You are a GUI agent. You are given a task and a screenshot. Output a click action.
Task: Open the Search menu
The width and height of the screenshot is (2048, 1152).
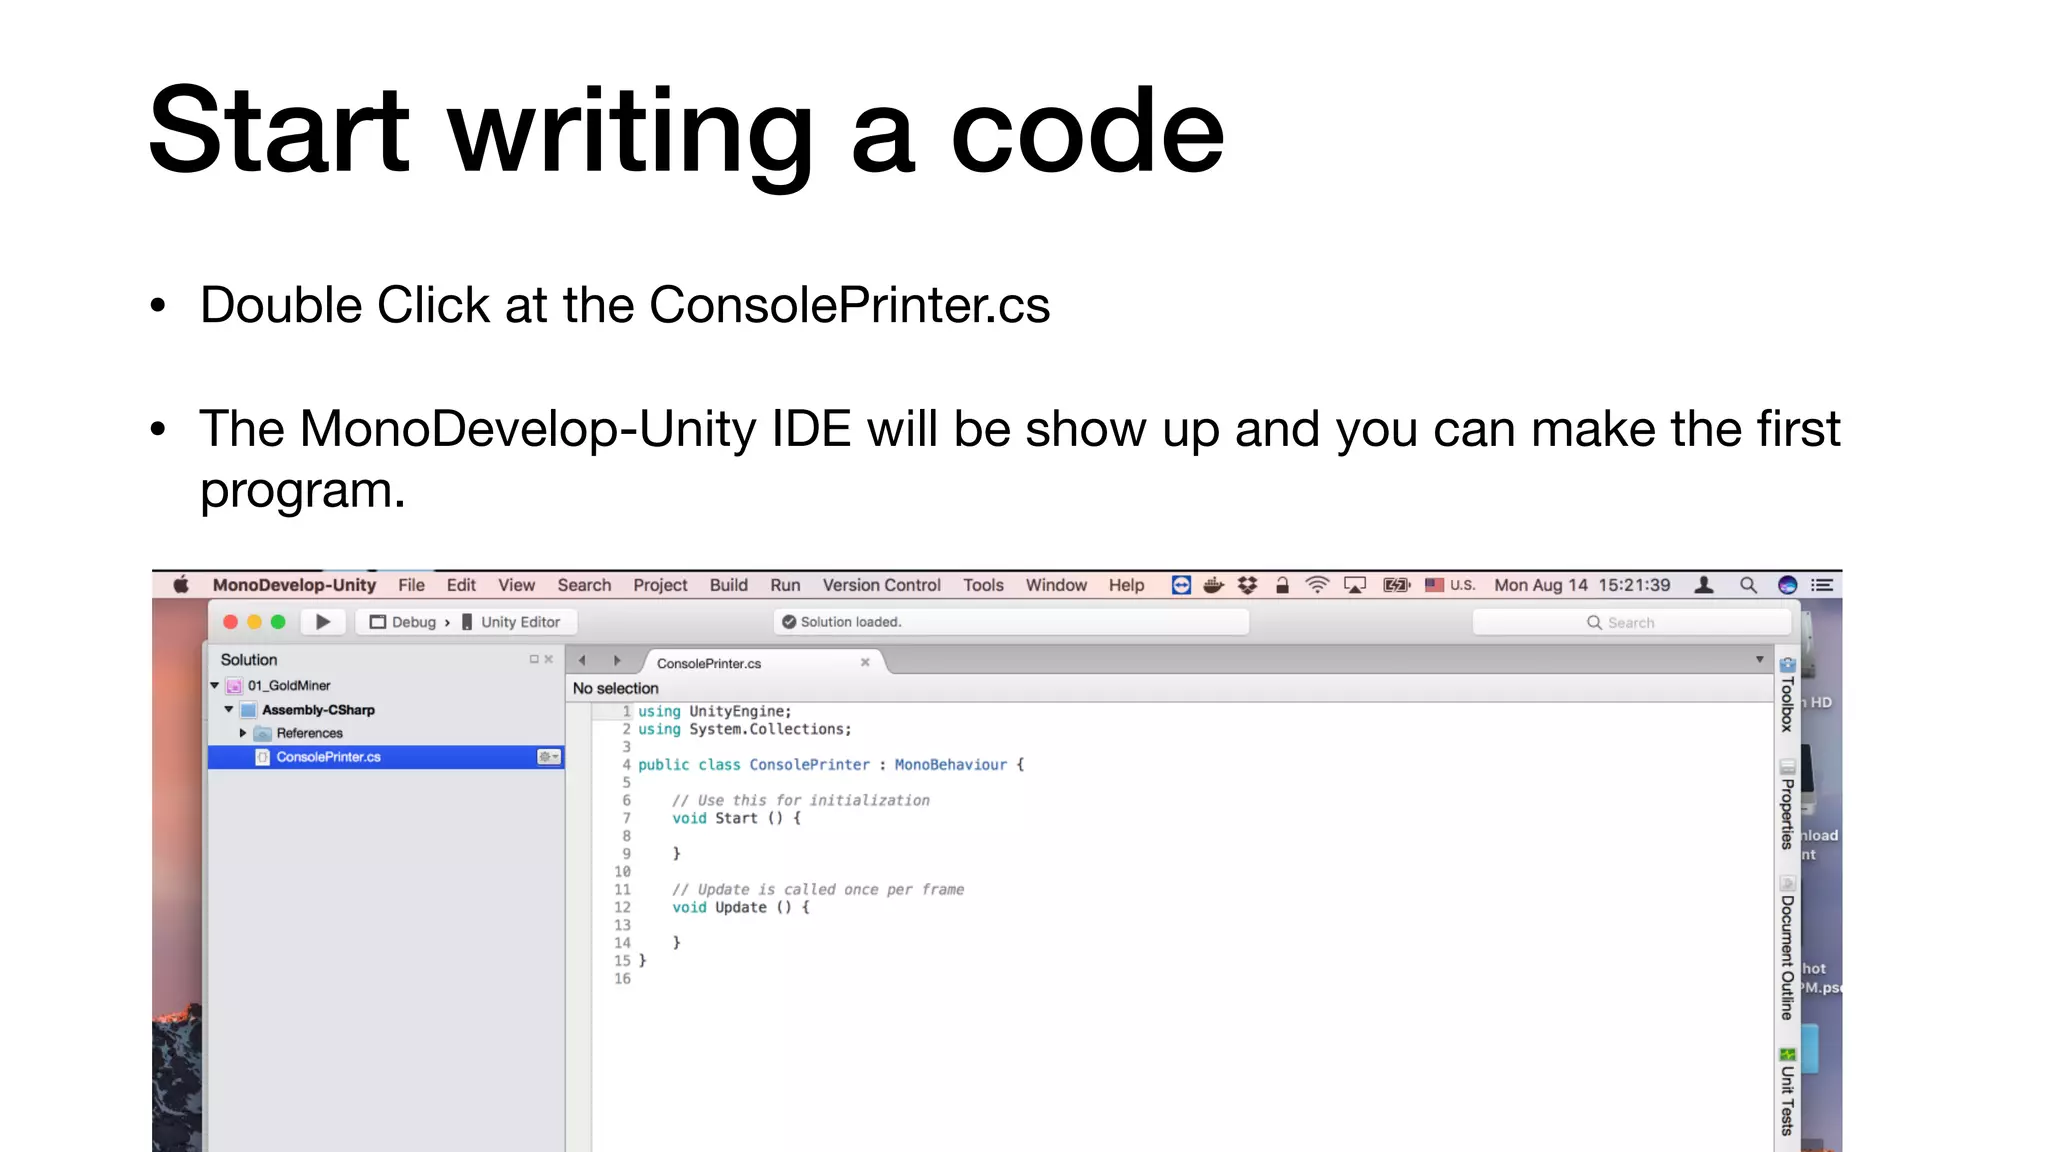click(x=584, y=585)
